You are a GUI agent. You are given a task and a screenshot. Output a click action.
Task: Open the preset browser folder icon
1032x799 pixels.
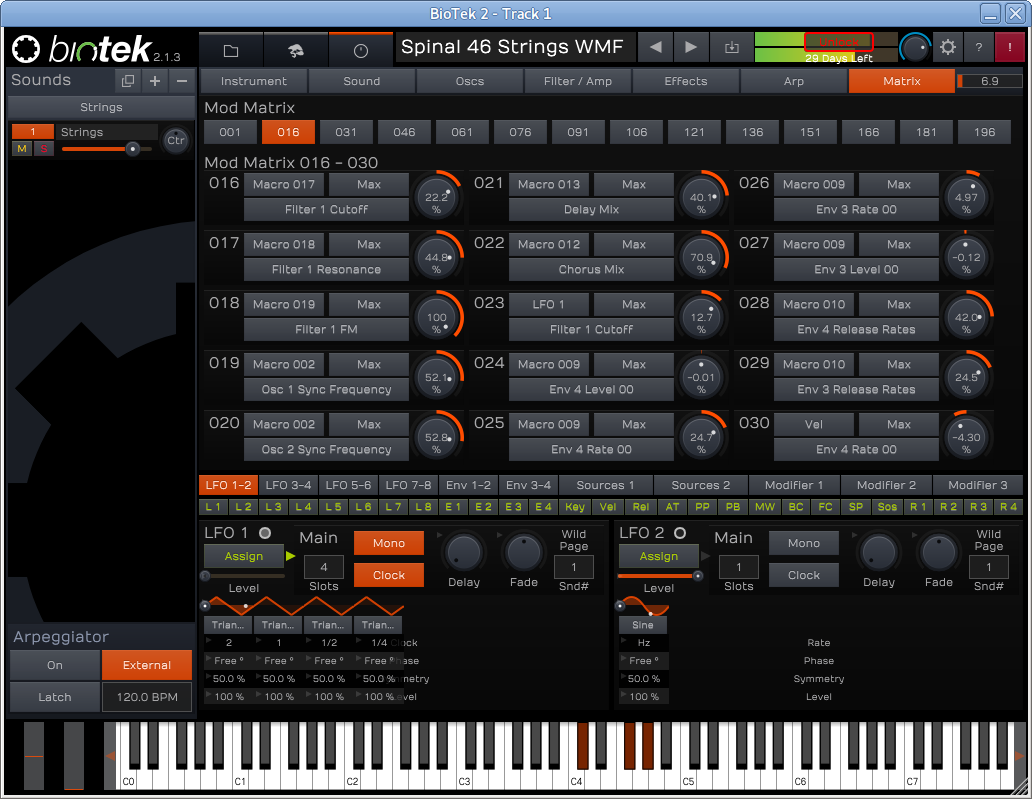tap(231, 49)
